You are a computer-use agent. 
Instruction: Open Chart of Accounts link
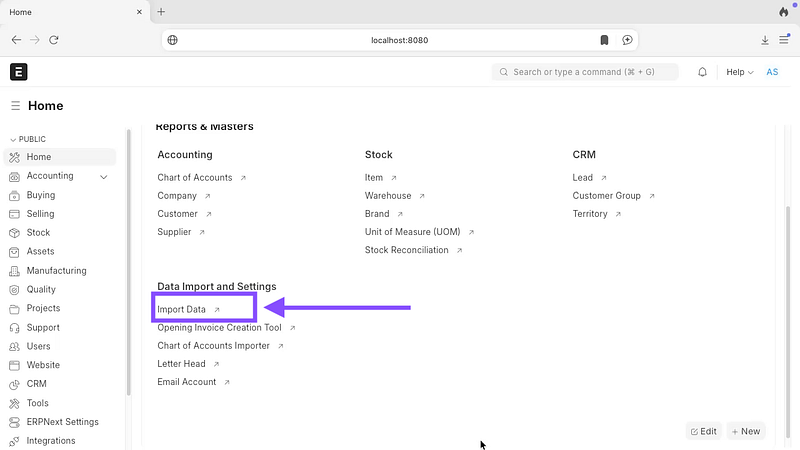(x=195, y=178)
